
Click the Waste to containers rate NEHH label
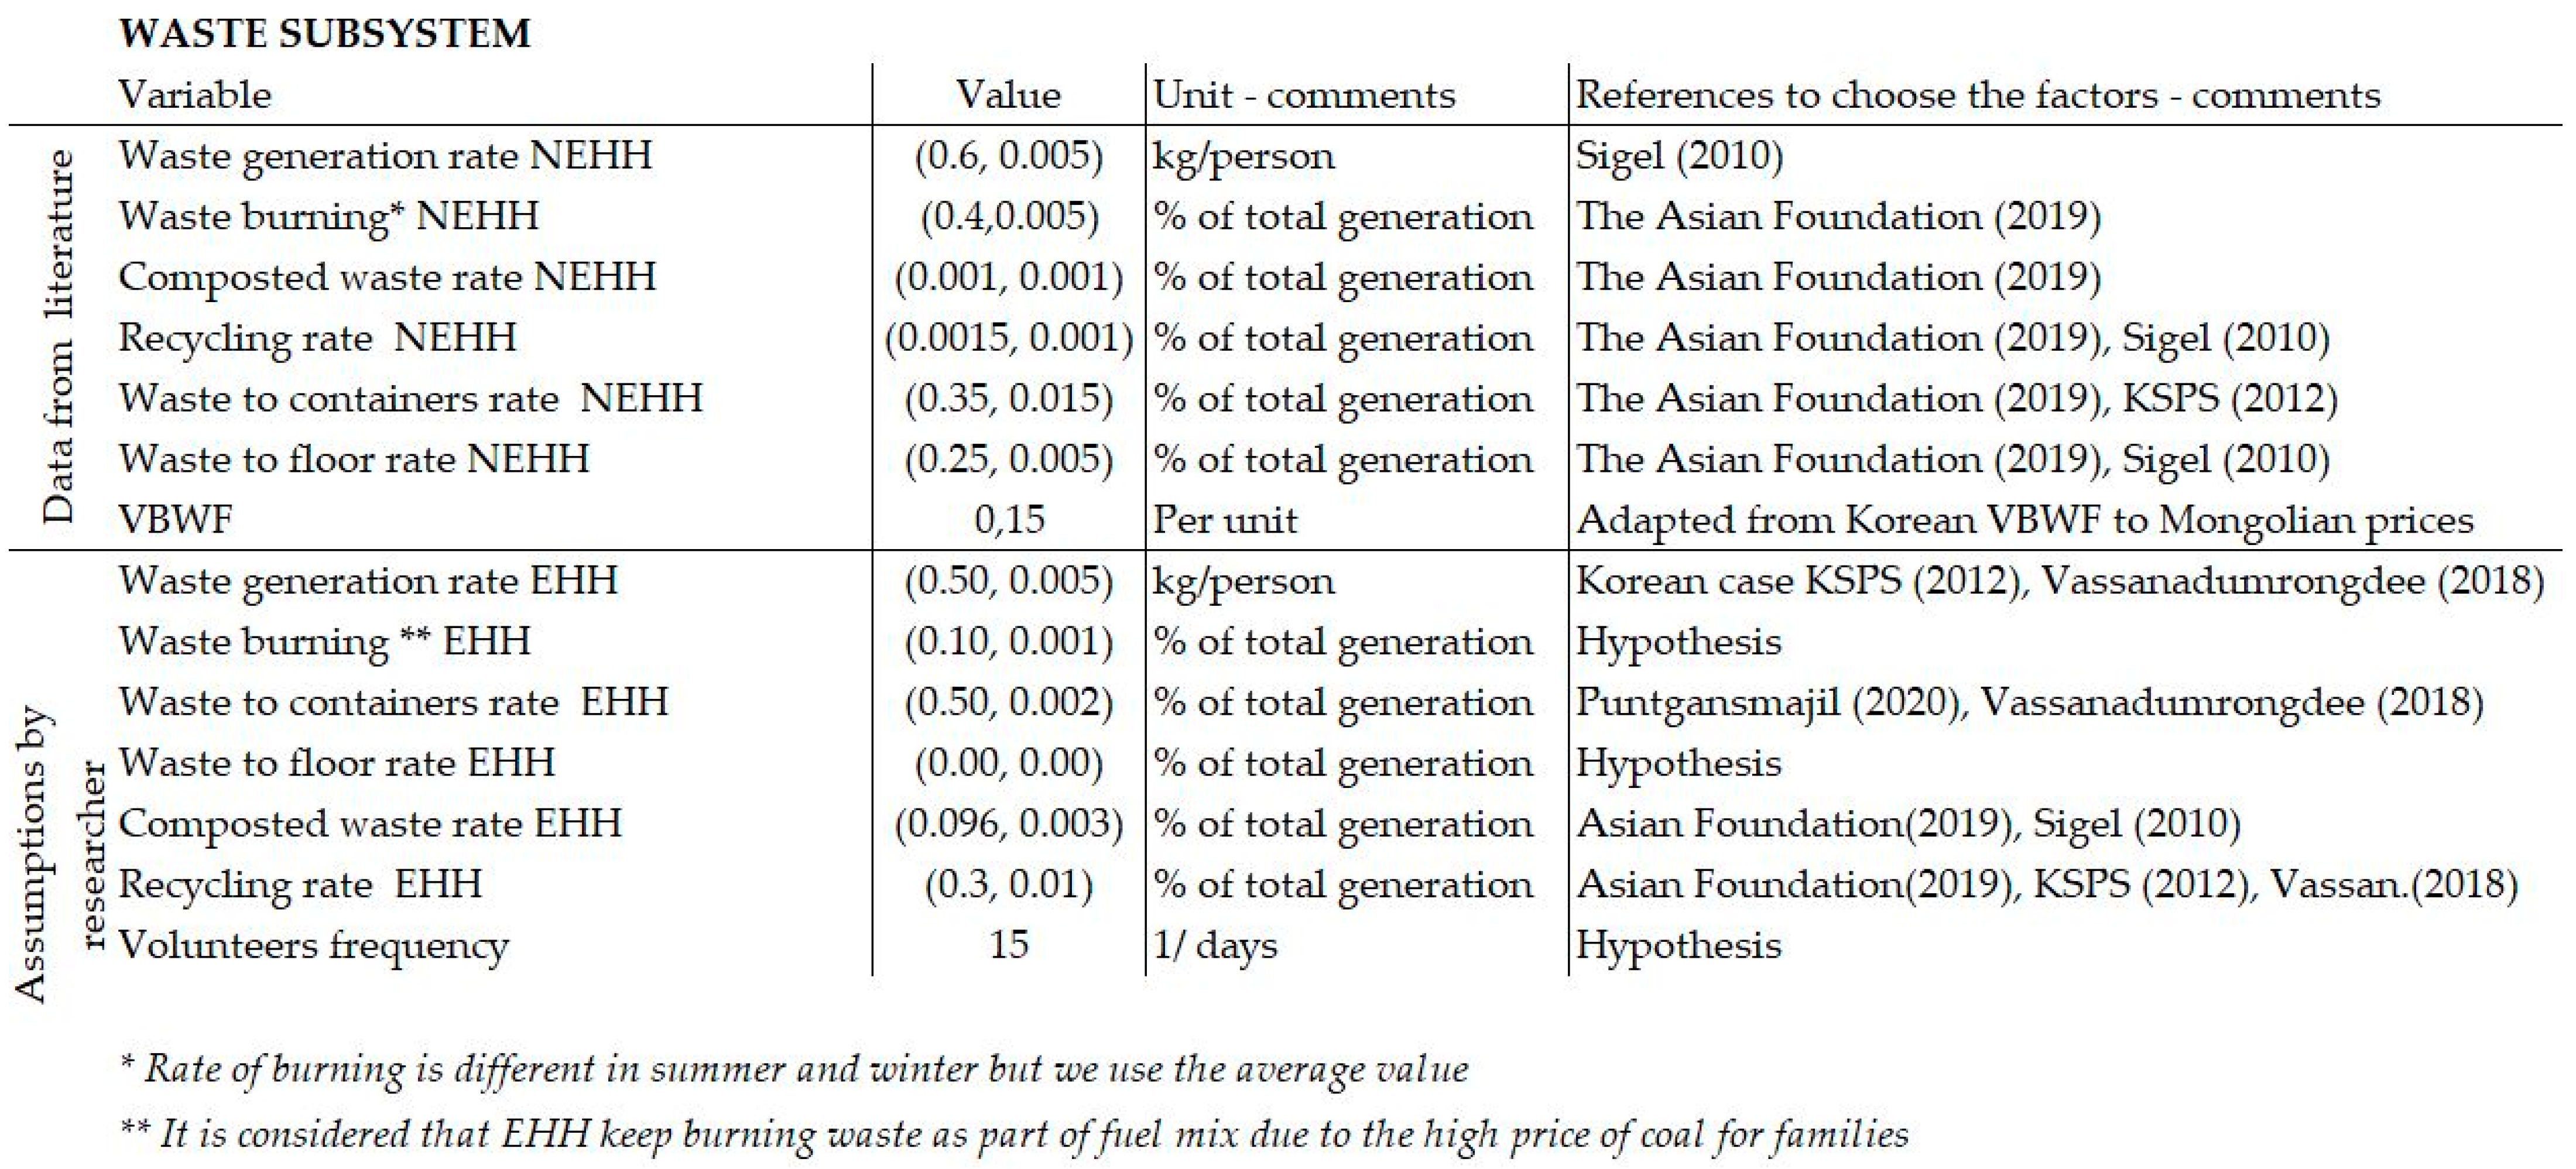(410, 399)
